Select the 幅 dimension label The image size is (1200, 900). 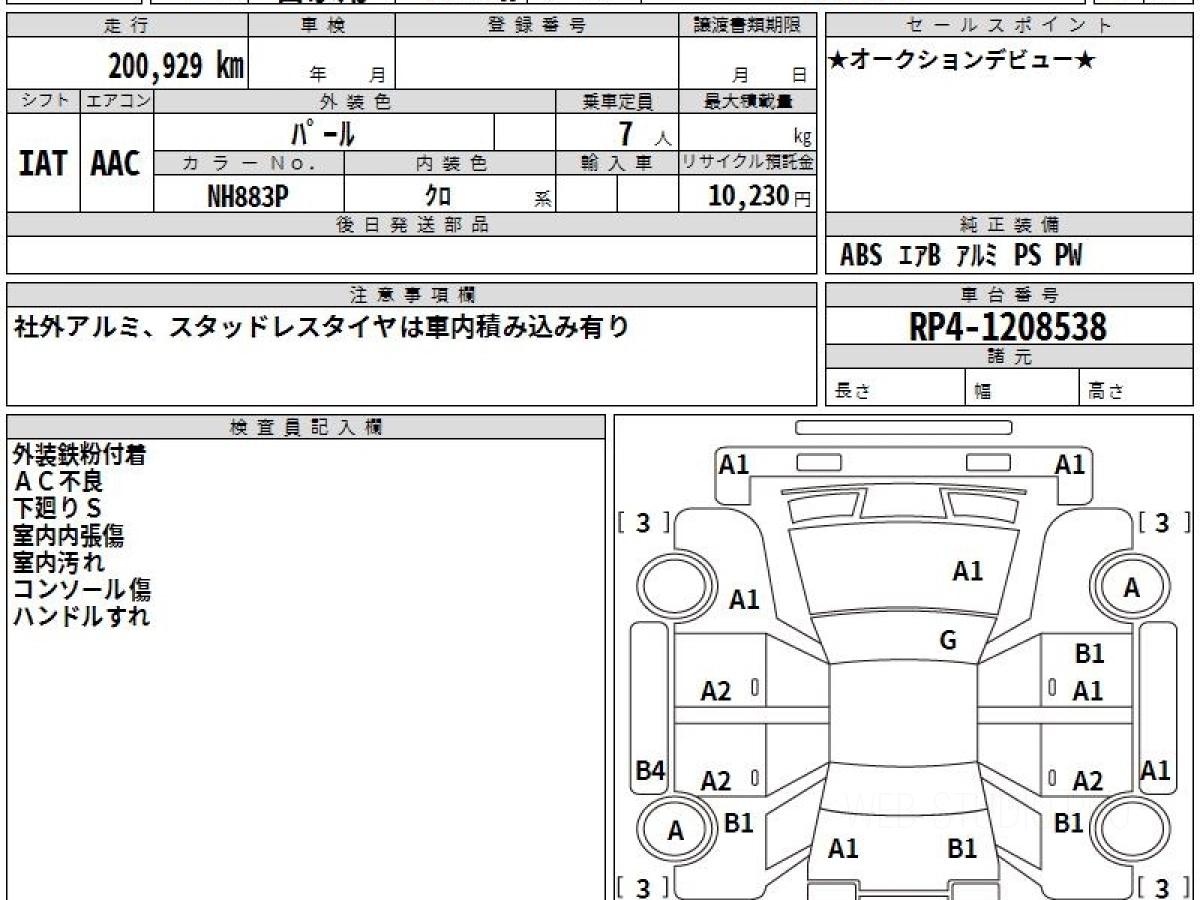983,392
